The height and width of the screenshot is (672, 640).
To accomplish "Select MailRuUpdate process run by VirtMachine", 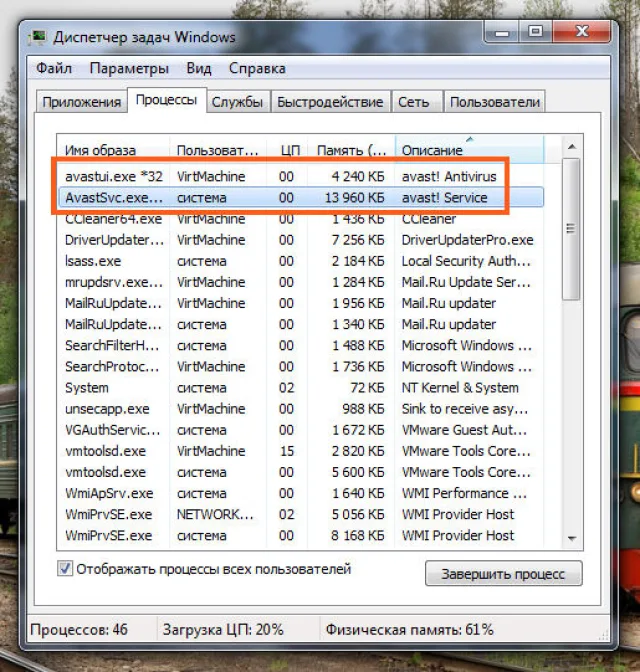I will click(301, 303).
